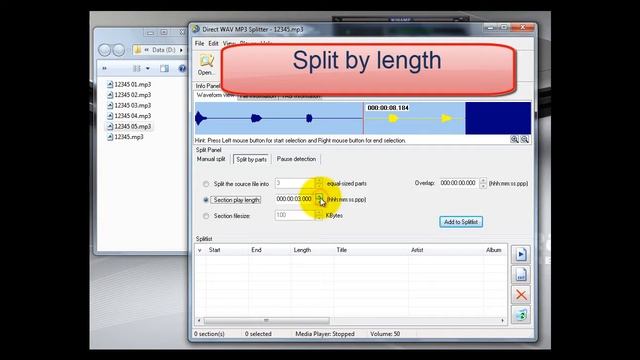Click 'Media Player: Stopped' in status bar
The image size is (640, 360).
coord(325,334)
